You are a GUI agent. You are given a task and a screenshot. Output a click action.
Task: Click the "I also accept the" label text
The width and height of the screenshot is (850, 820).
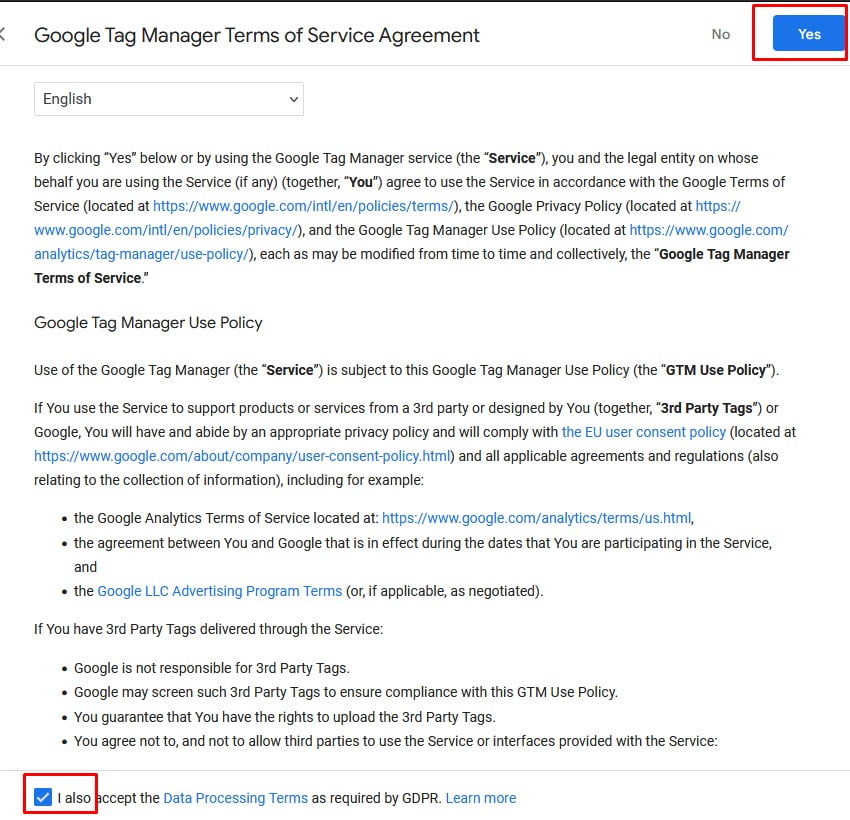[x=108, y=798]
